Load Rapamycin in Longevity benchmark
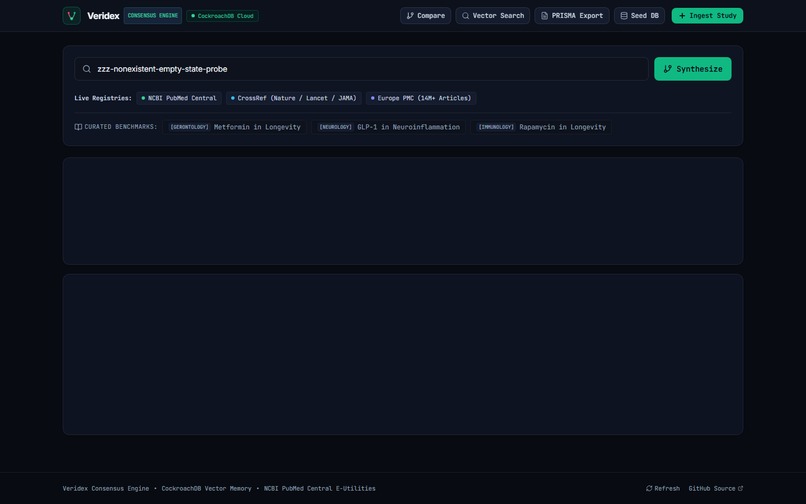Image resolution: width=806 pixels, height=504 pixels. [541, 127]
